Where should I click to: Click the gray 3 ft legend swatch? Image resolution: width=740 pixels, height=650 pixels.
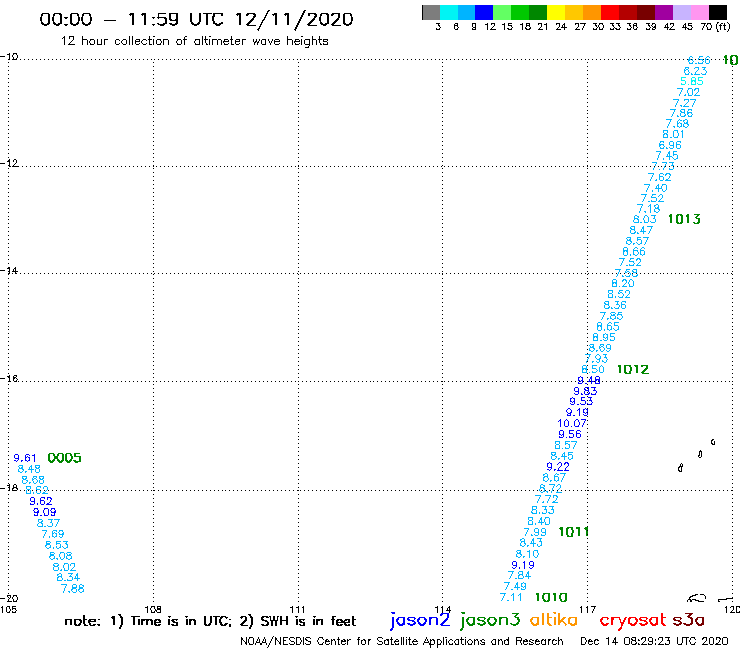coord(431,12)
